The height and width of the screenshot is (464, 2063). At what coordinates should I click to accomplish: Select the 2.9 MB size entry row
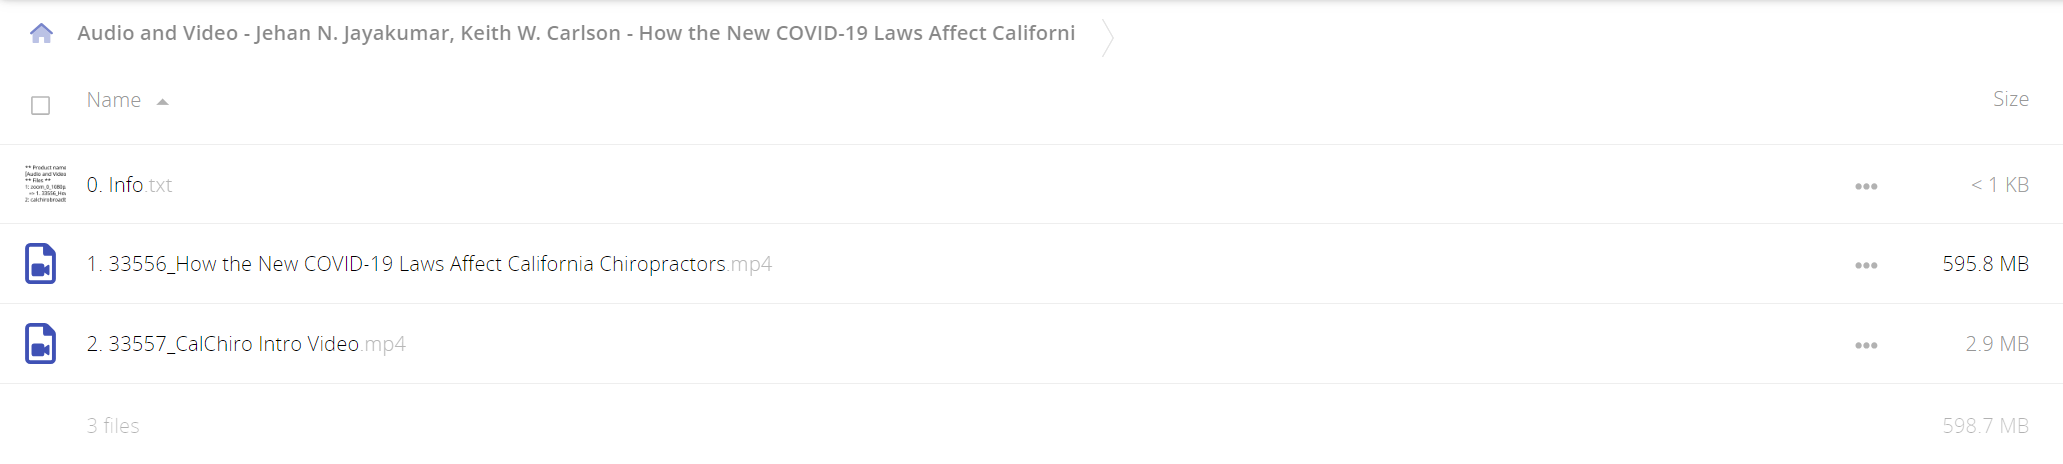(x=1031, y=344)
